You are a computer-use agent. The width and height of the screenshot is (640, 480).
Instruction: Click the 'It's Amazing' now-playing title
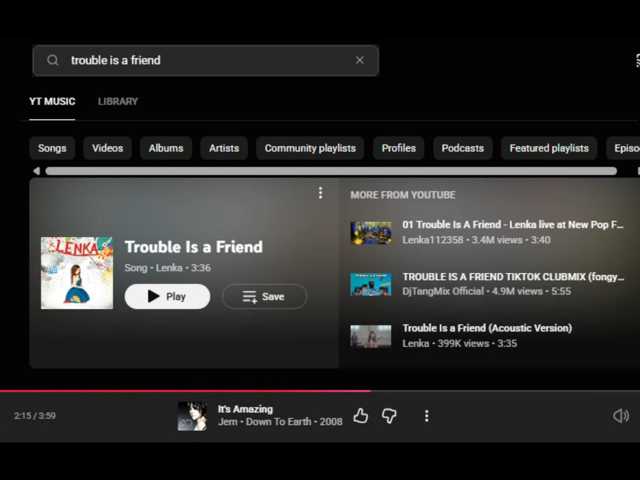245,409
